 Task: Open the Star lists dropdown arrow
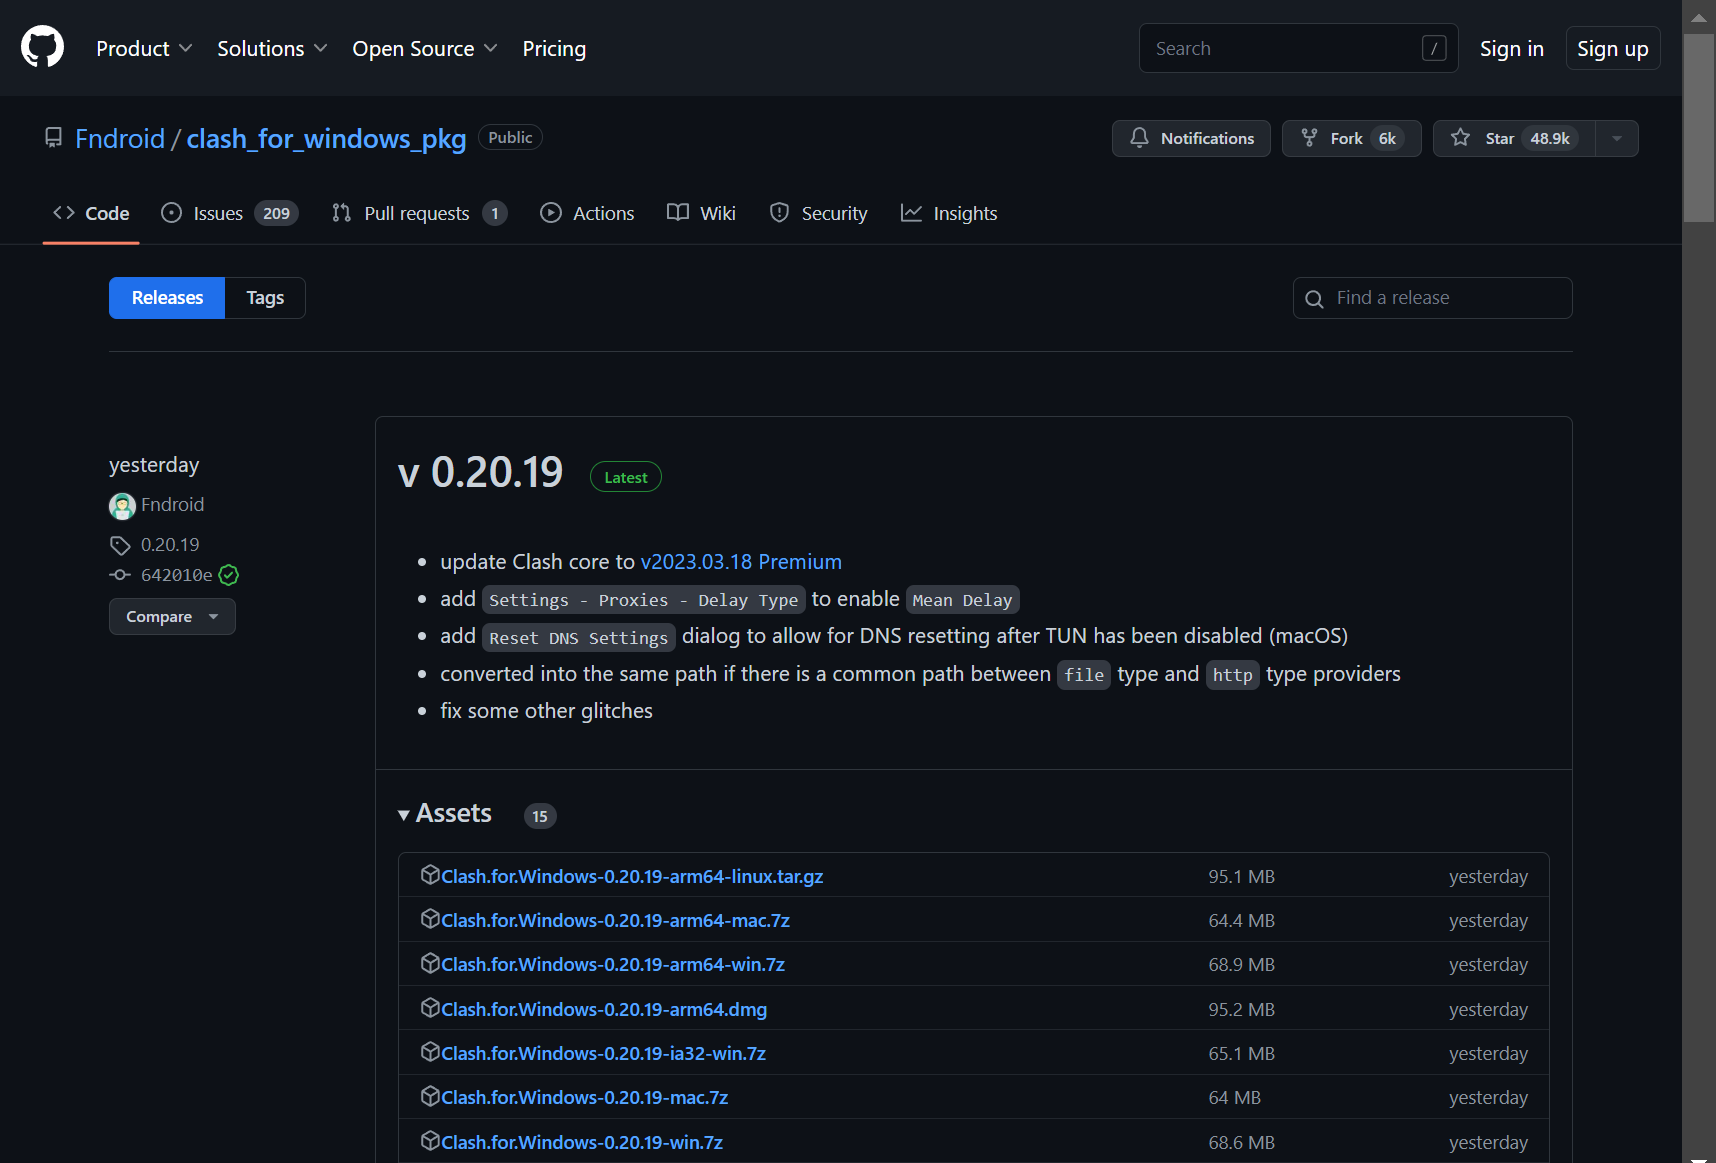point(1617,139)
